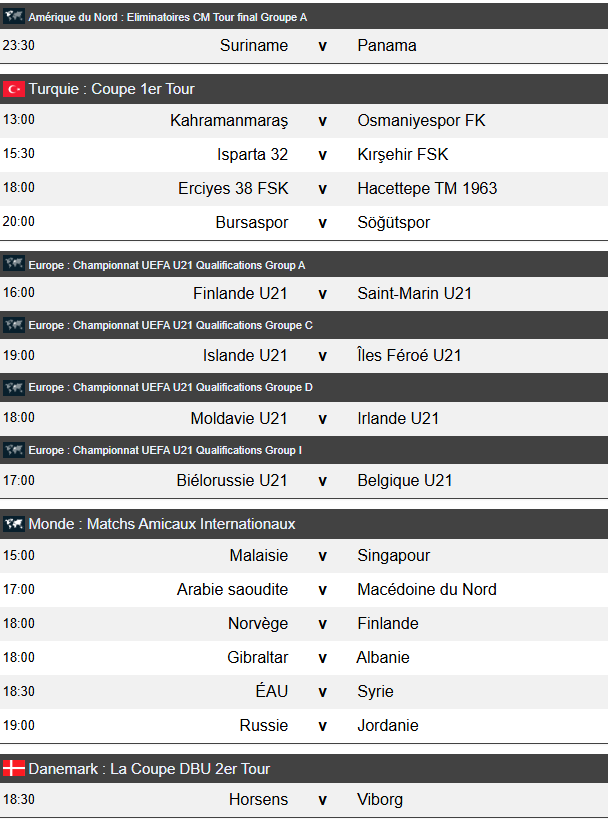Select the Suriname v Panama match

322,46
